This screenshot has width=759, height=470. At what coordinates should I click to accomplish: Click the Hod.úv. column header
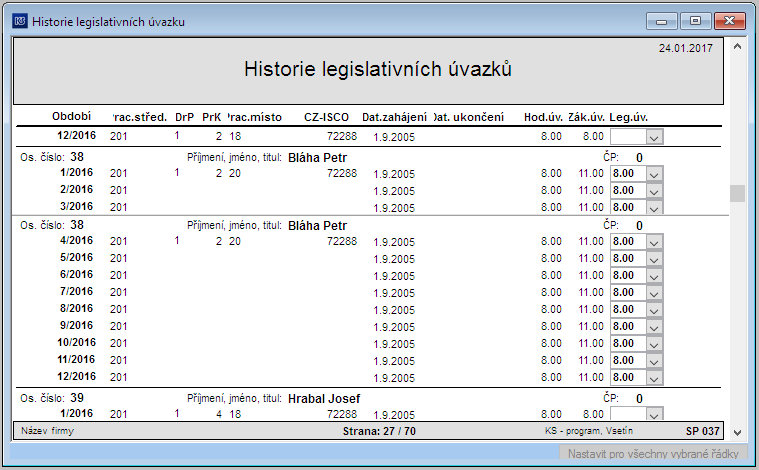pyautogui.click(x=543, y=117)
